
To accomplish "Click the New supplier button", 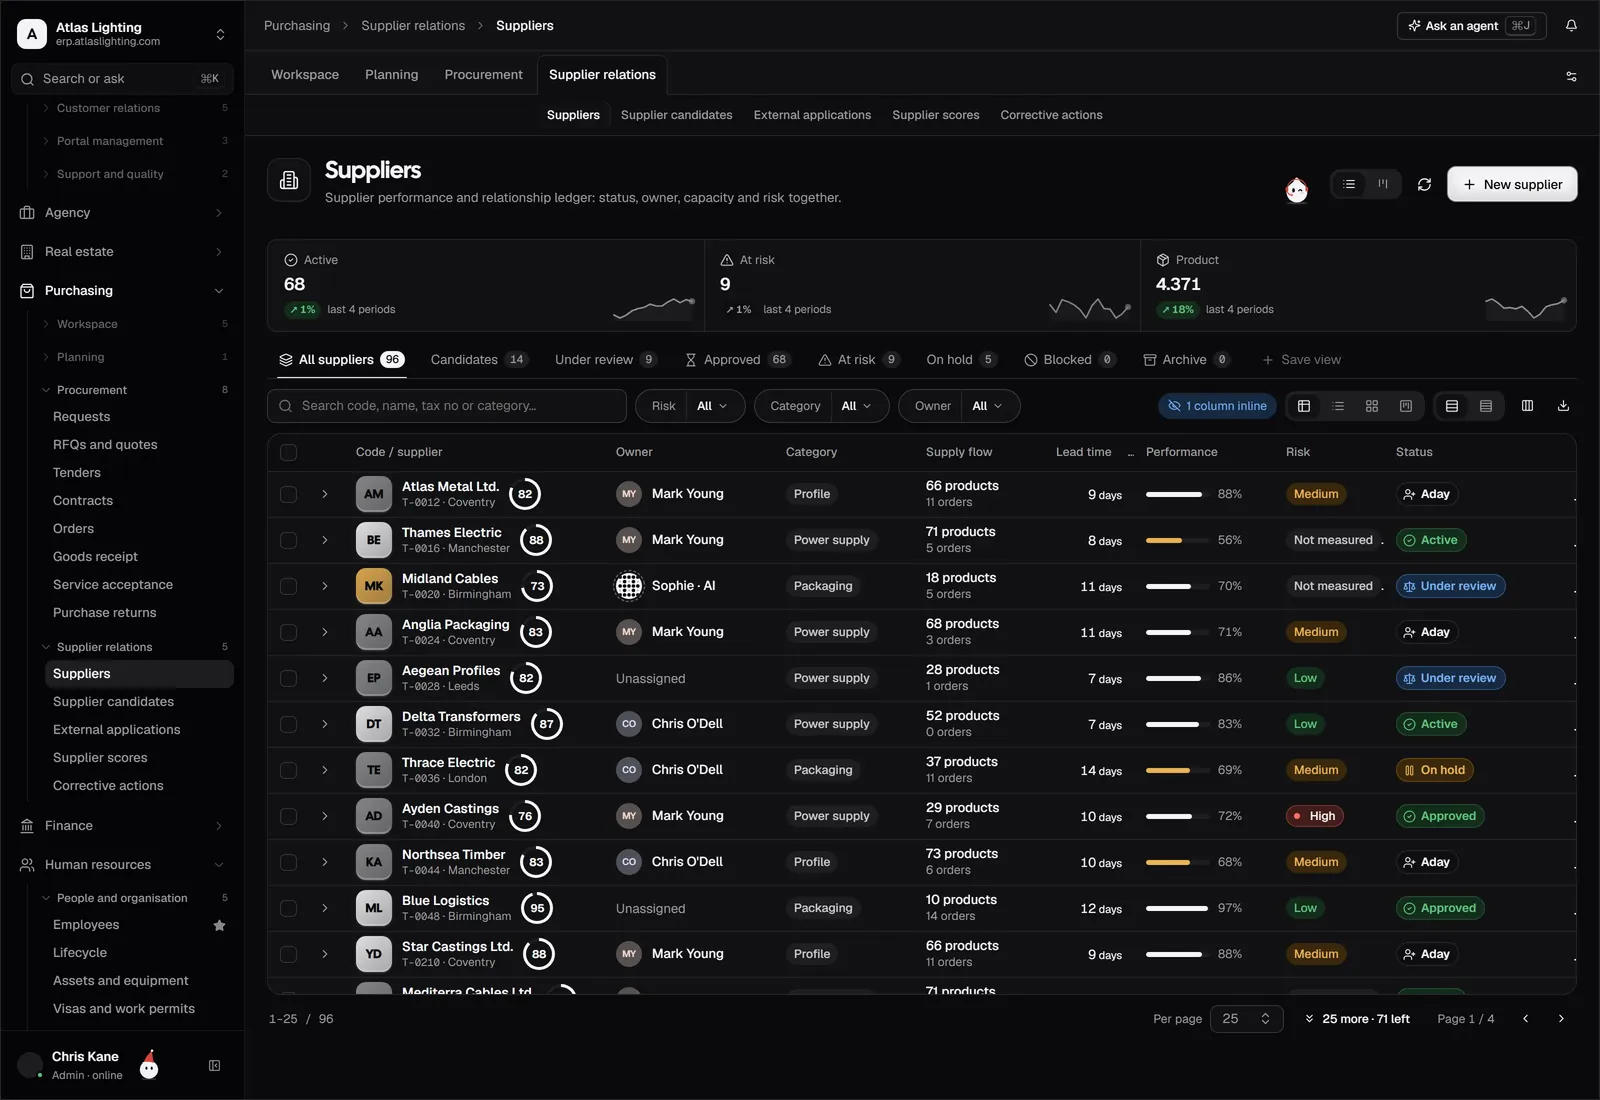I will [x=1512, y=184].
